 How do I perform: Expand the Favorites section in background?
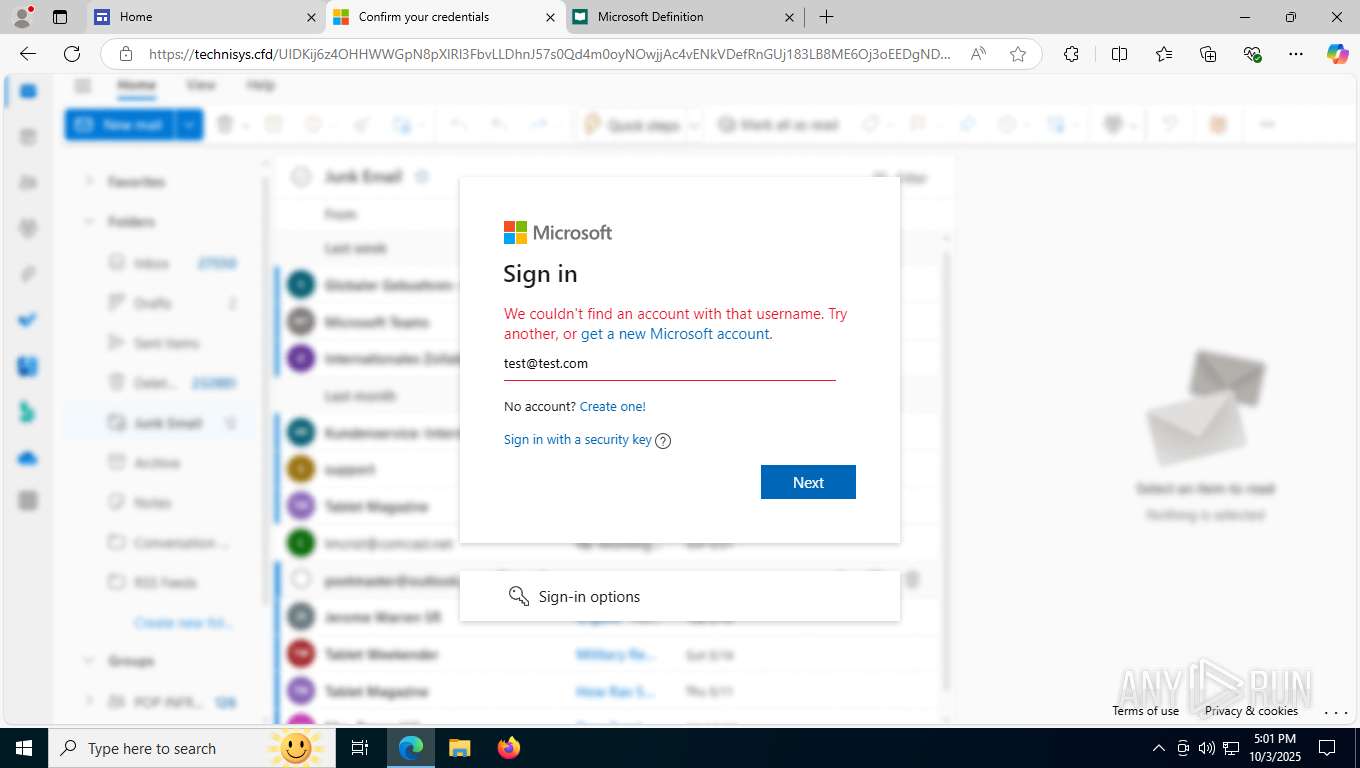click(88, 182)
